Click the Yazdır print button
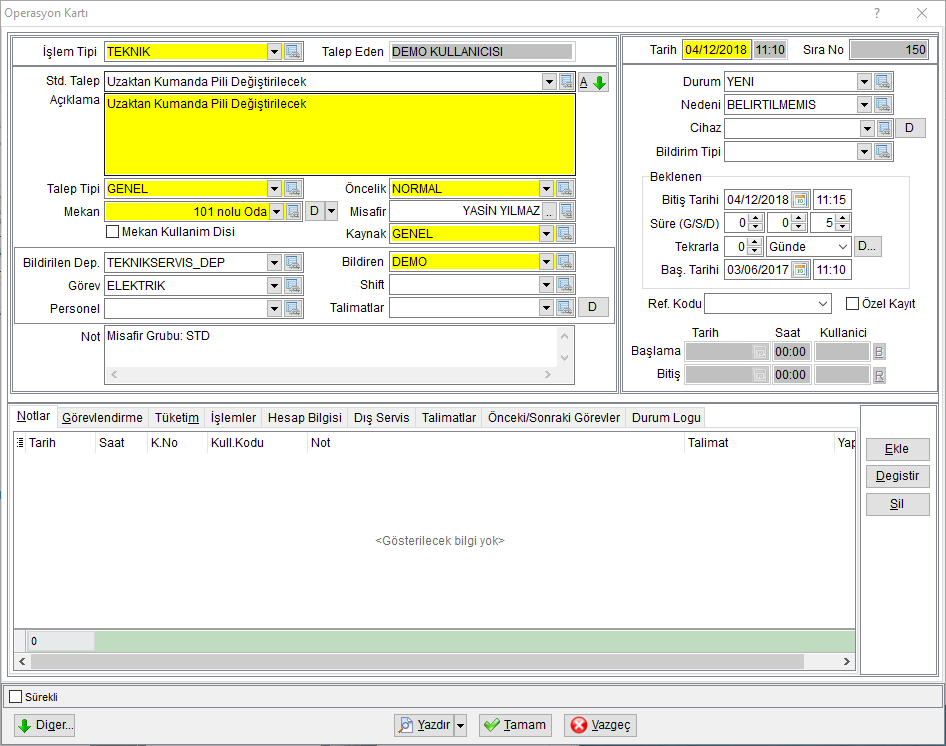This screenshot has height=746, width=946. coord(425,725)
